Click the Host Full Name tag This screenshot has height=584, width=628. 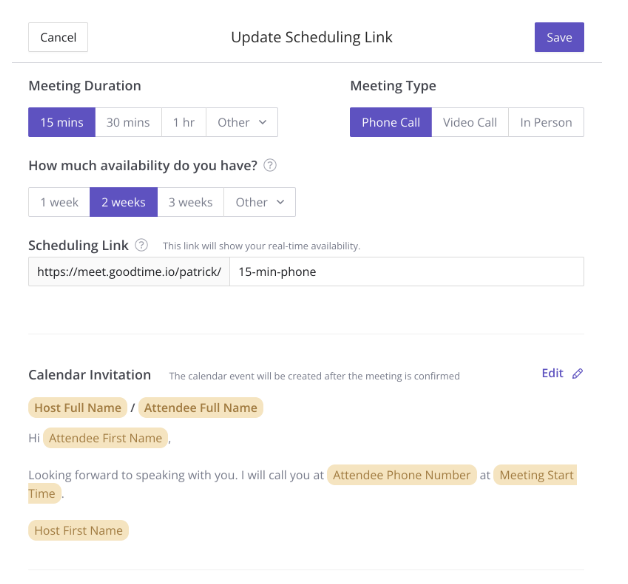point(78,407)
